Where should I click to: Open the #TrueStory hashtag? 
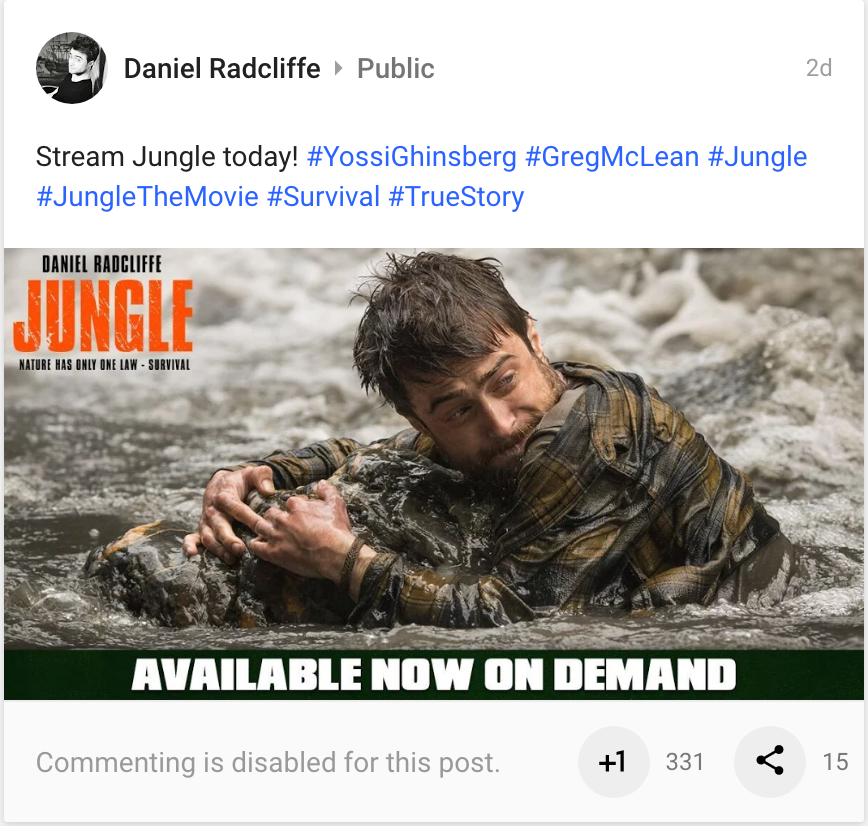click(x=456, y=197)
